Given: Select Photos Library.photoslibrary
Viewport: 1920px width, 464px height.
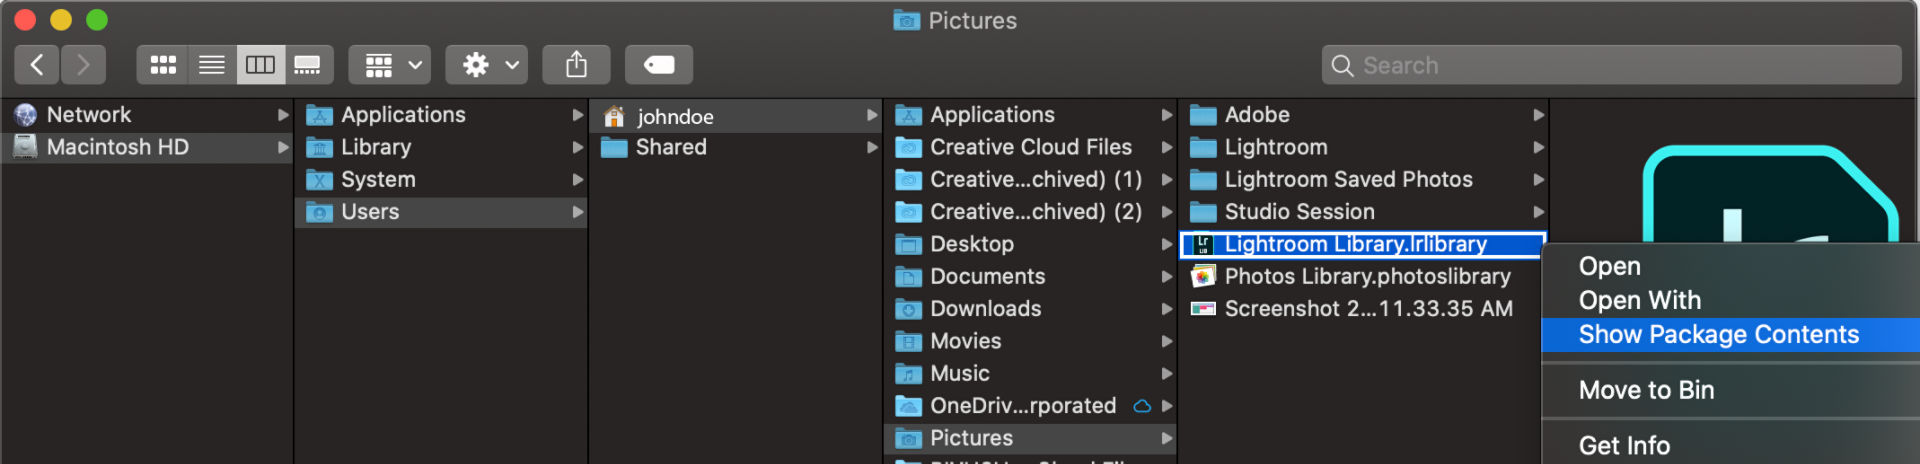Looking at the screenshot, I should coord(1364,277).
